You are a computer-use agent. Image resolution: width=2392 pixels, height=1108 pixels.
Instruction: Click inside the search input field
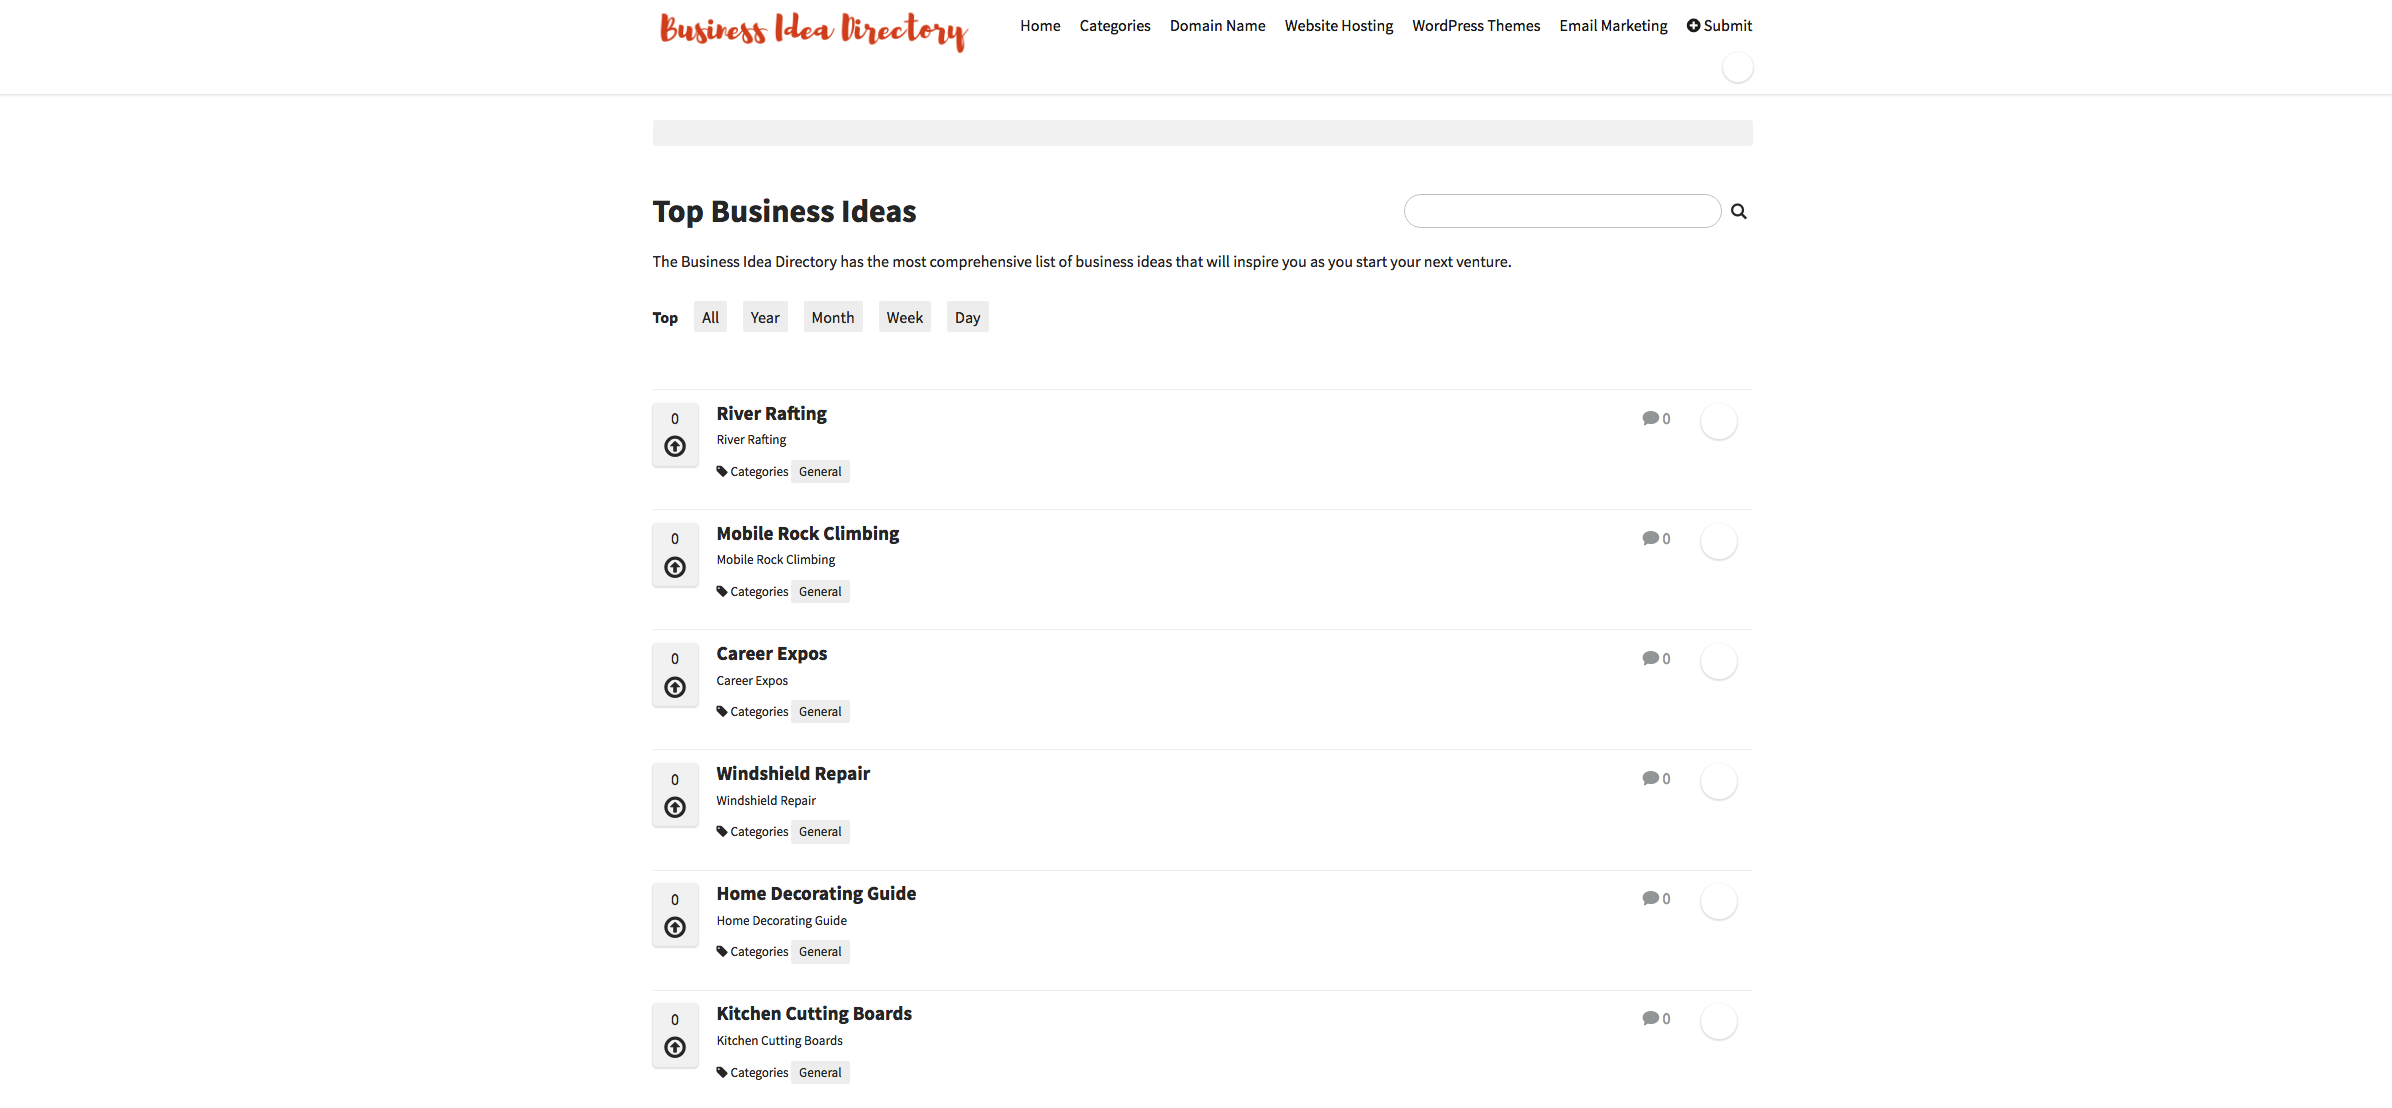1560,211
